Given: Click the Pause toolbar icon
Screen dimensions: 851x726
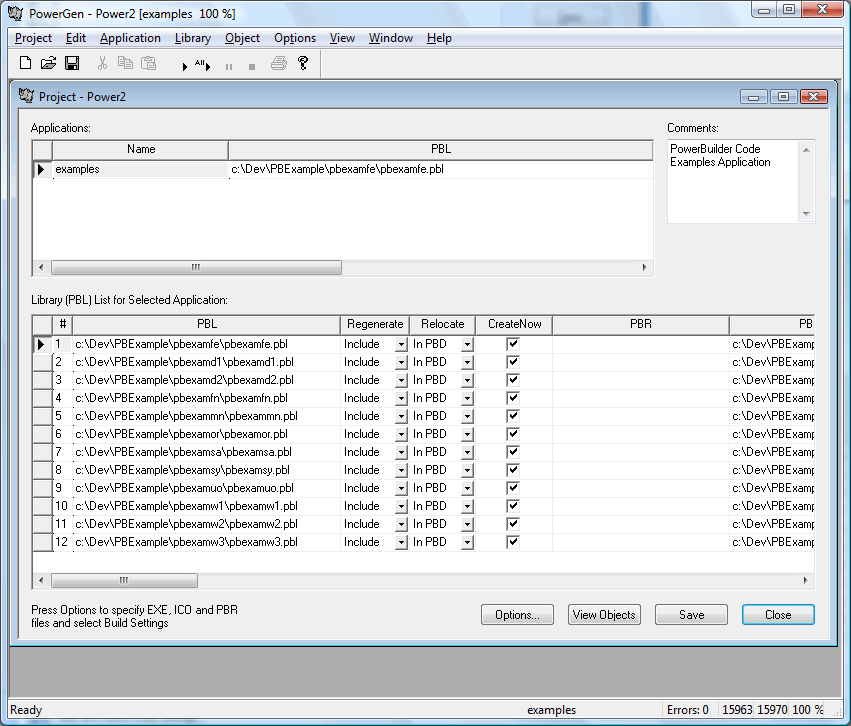Looking at the screenshot, I should [x=229, y=67].
